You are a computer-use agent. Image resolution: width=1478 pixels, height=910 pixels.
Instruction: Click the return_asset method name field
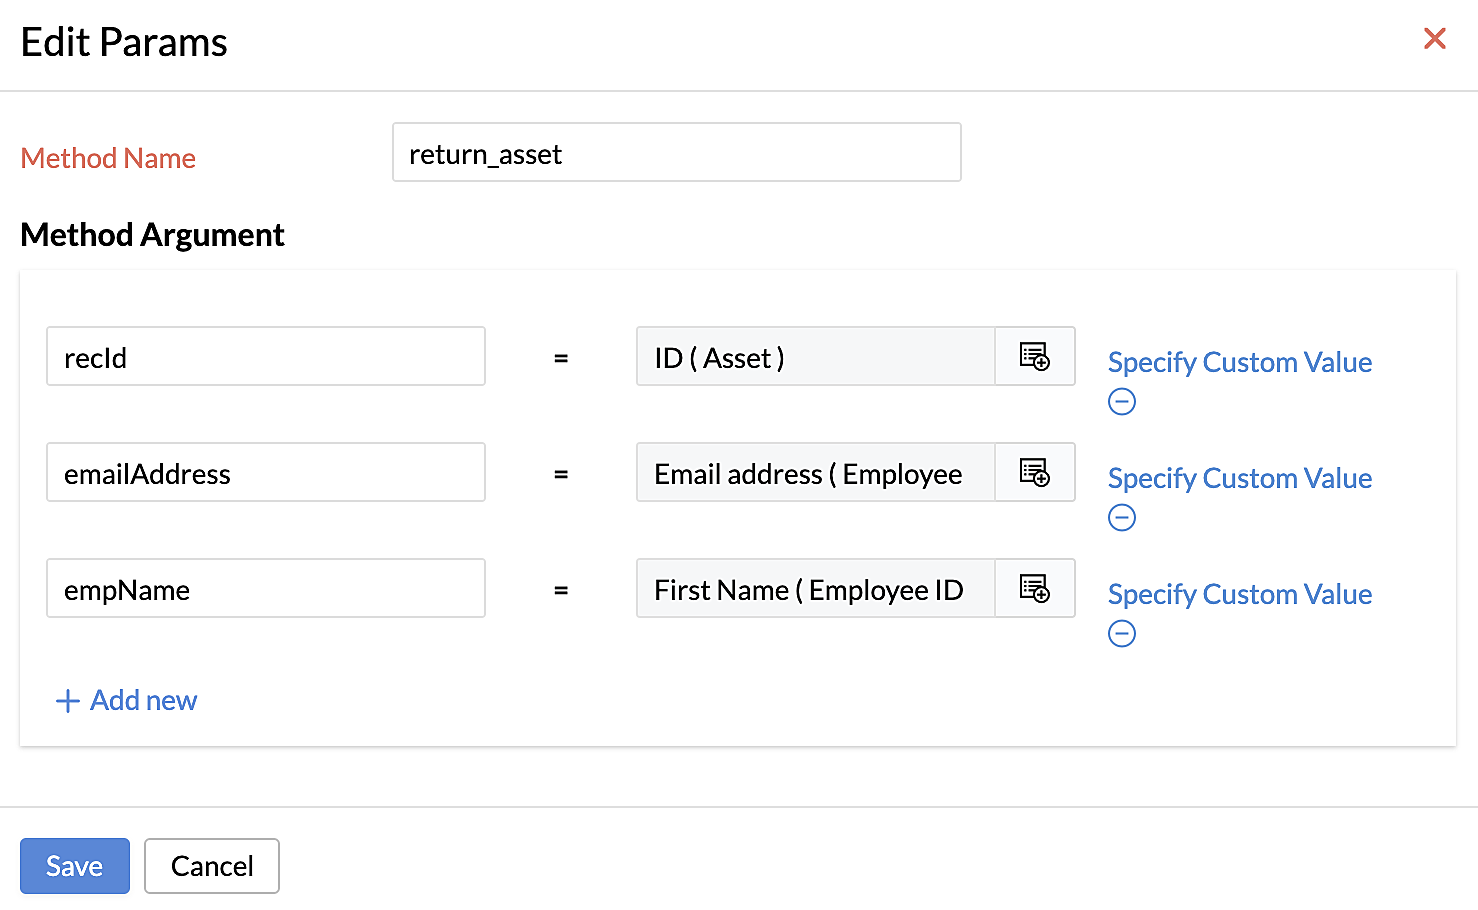click(x=676, y=152)
